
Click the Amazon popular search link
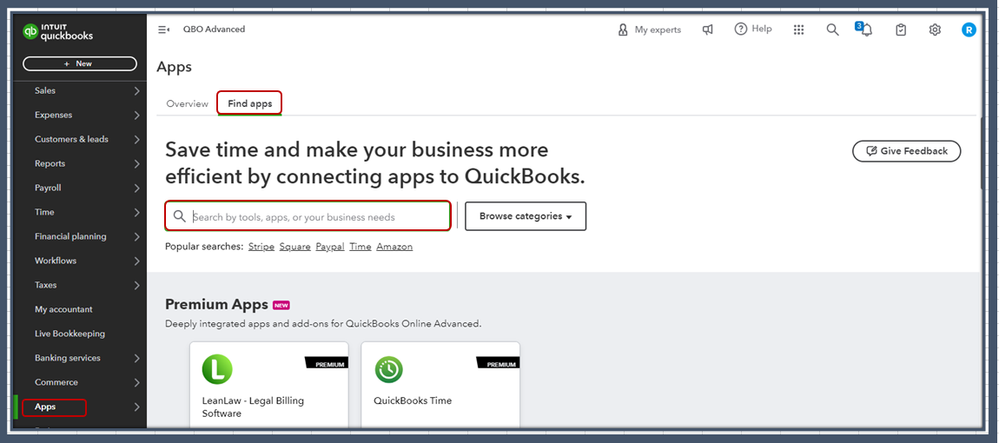pyautogui.click(x=394, y=247)
